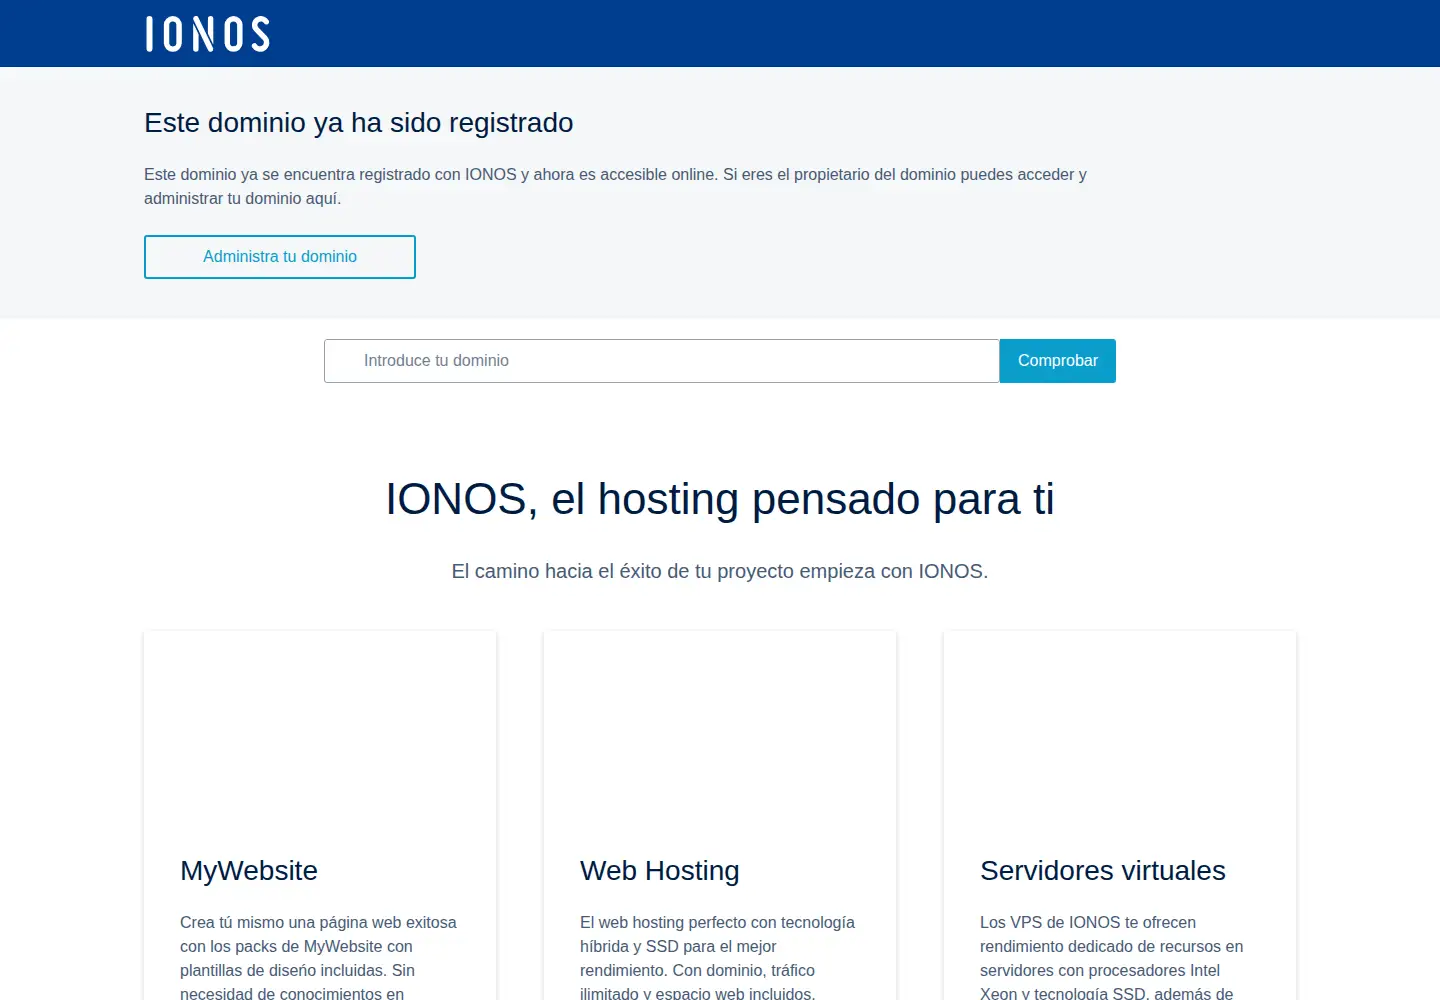
Task: Click paragraph starting 'Este dominio ya se encuentra registrado'
Action: 615,186
